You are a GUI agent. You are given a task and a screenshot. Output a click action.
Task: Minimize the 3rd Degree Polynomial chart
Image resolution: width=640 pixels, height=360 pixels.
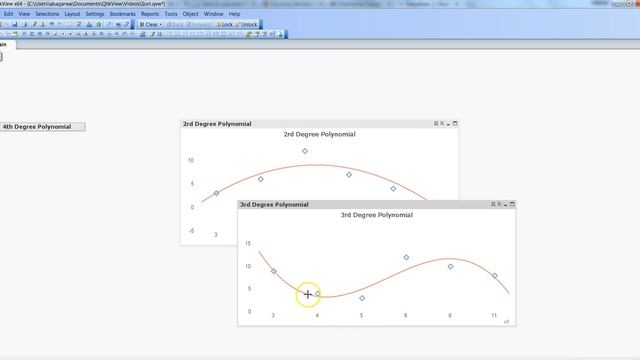point(506,204)
